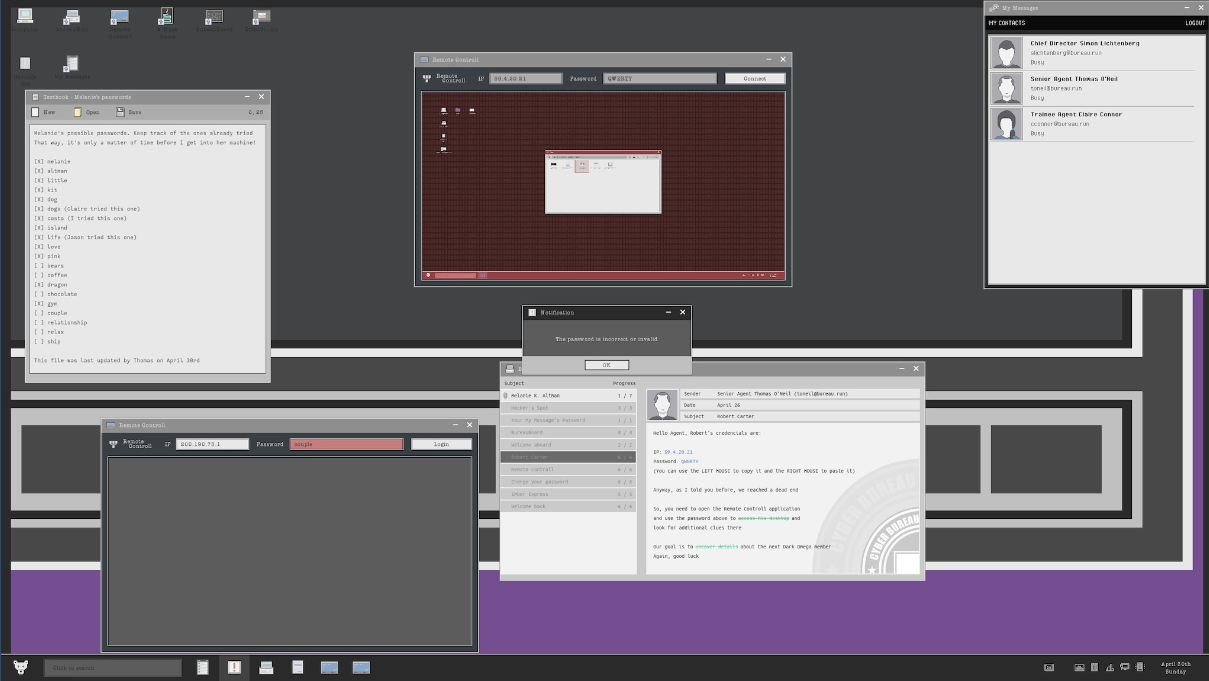The height and width of the screenshot is (681, 1209).
Task: Click the sender avatar in the email
Action: [x=662, y=405]
